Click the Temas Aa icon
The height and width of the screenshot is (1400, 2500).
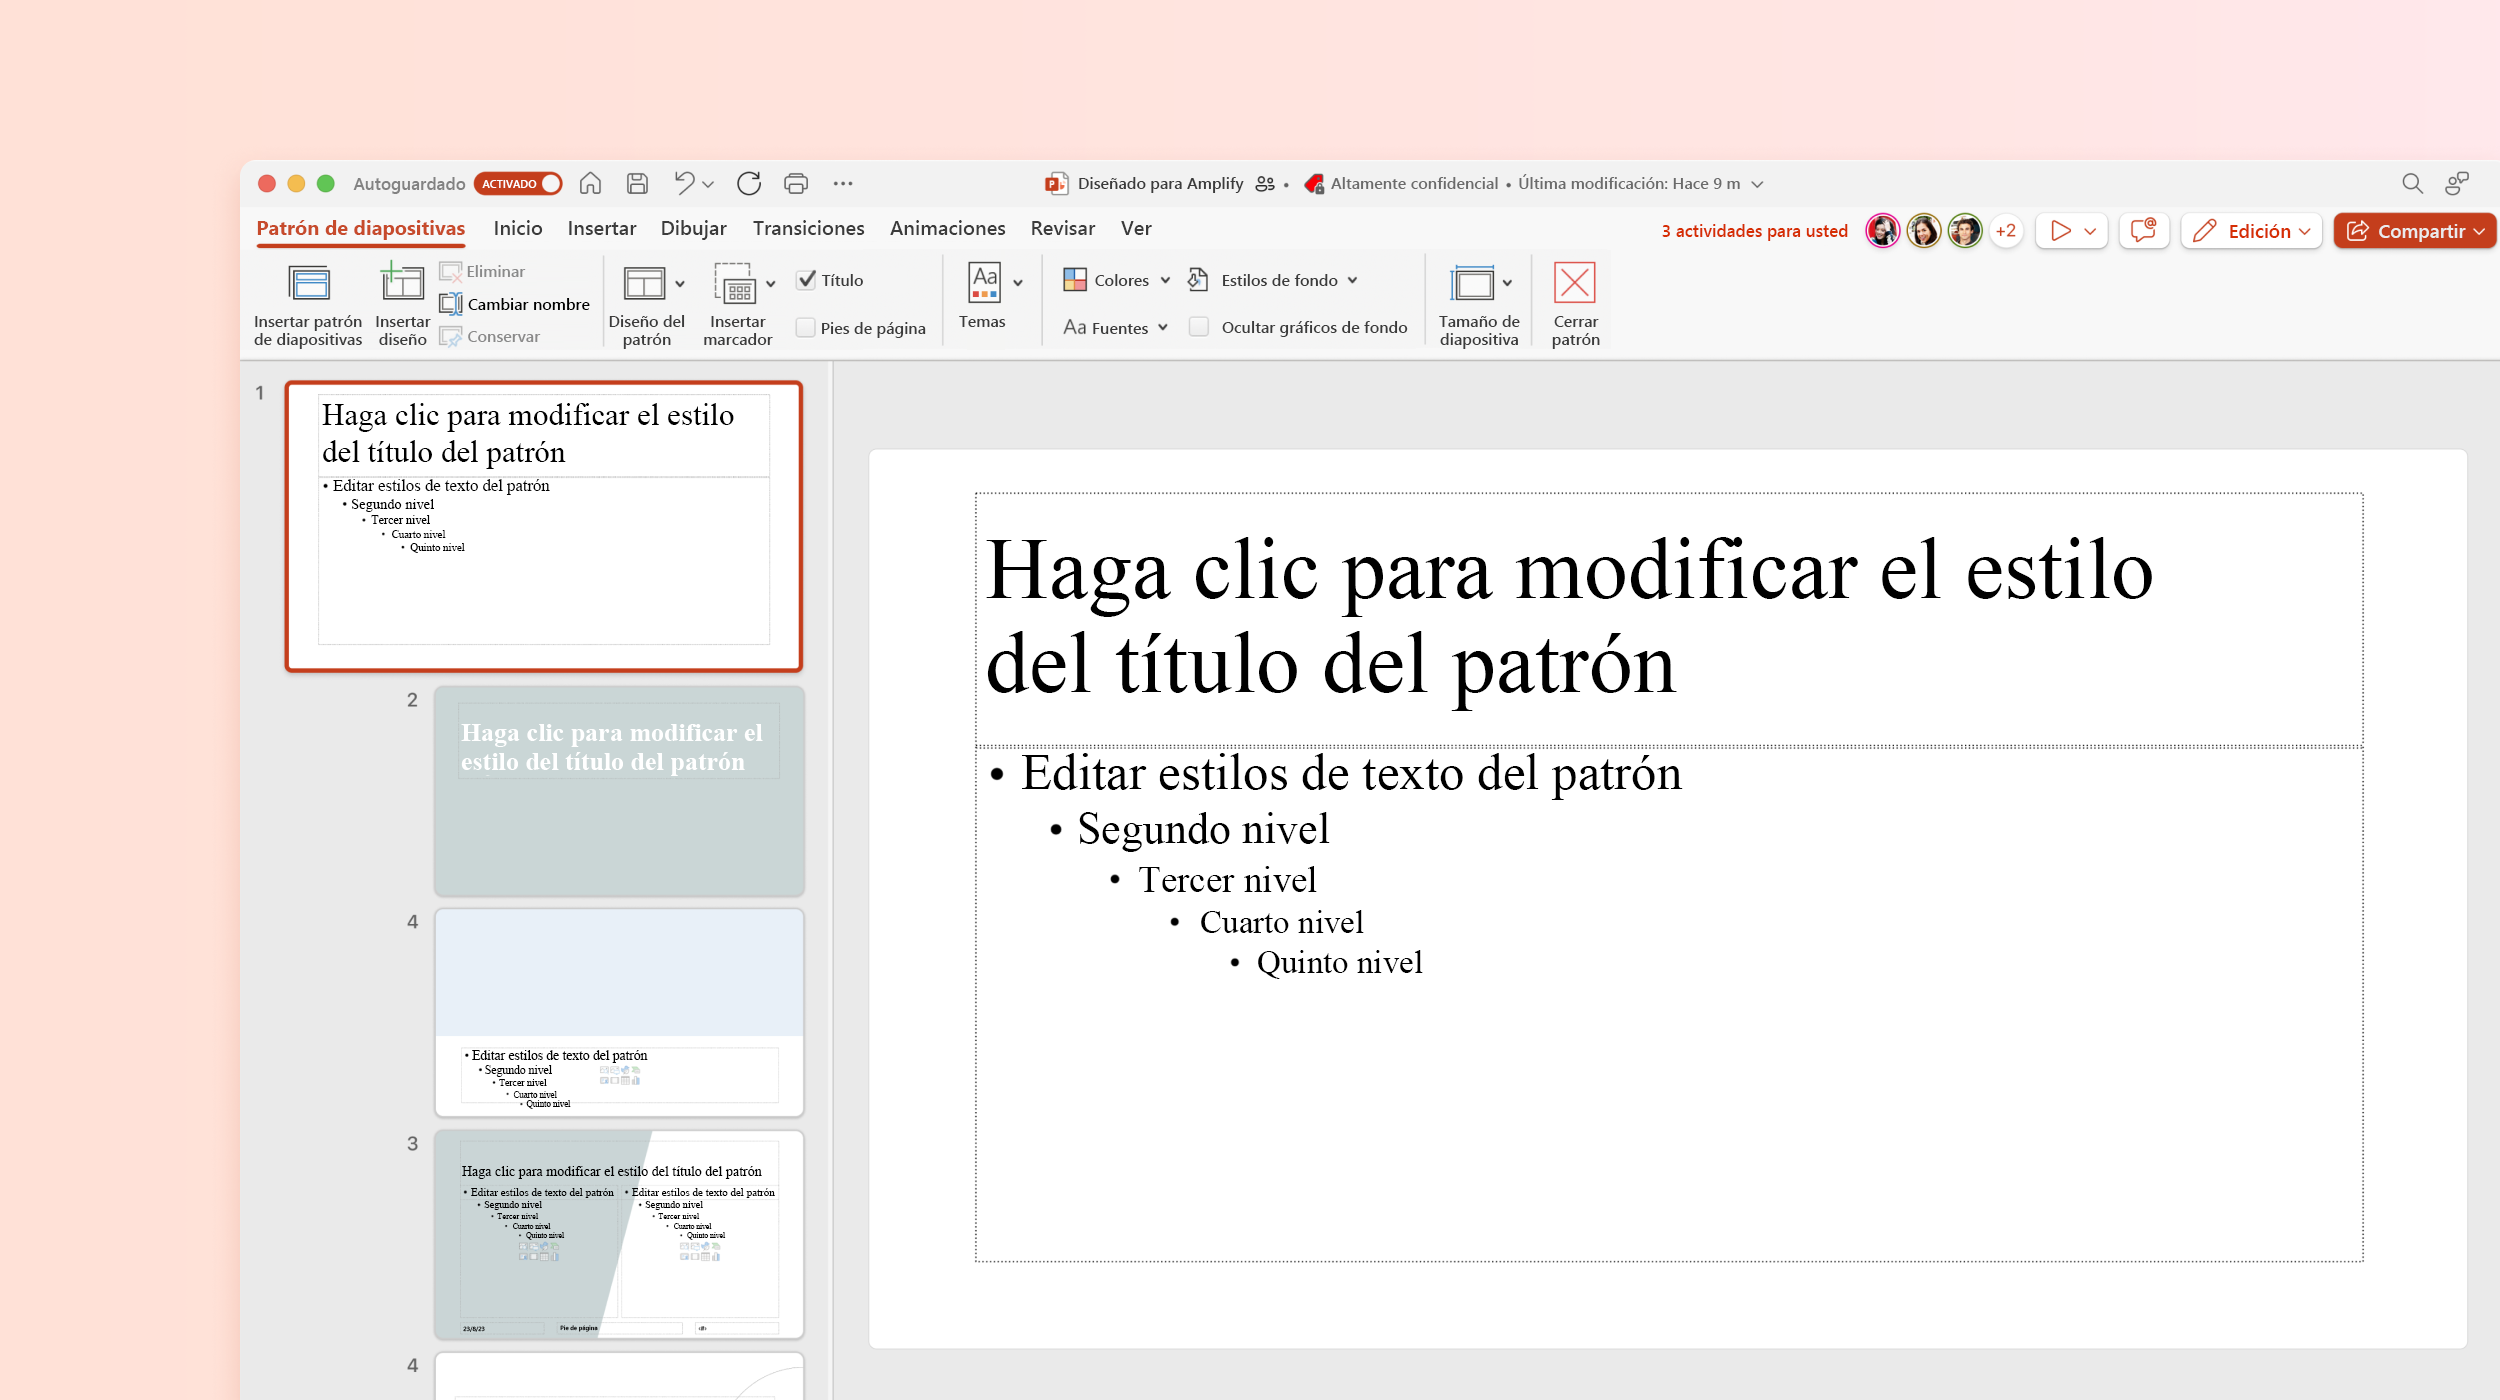coord(984,282)
